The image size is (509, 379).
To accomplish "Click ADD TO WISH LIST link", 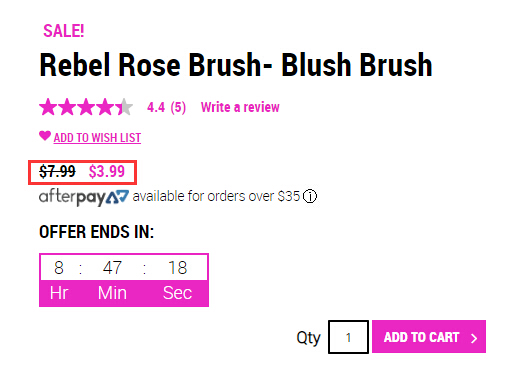I will 97,138.
